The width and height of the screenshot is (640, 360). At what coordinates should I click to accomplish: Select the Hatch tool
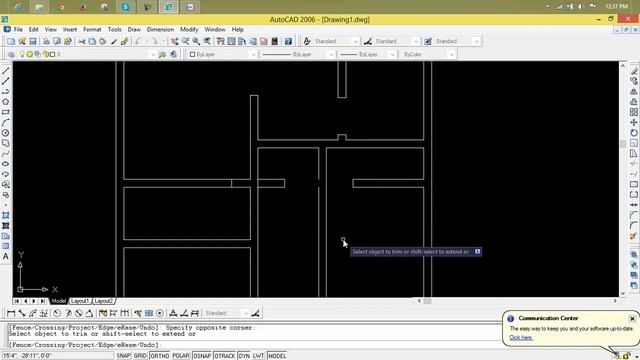(6, 215)
